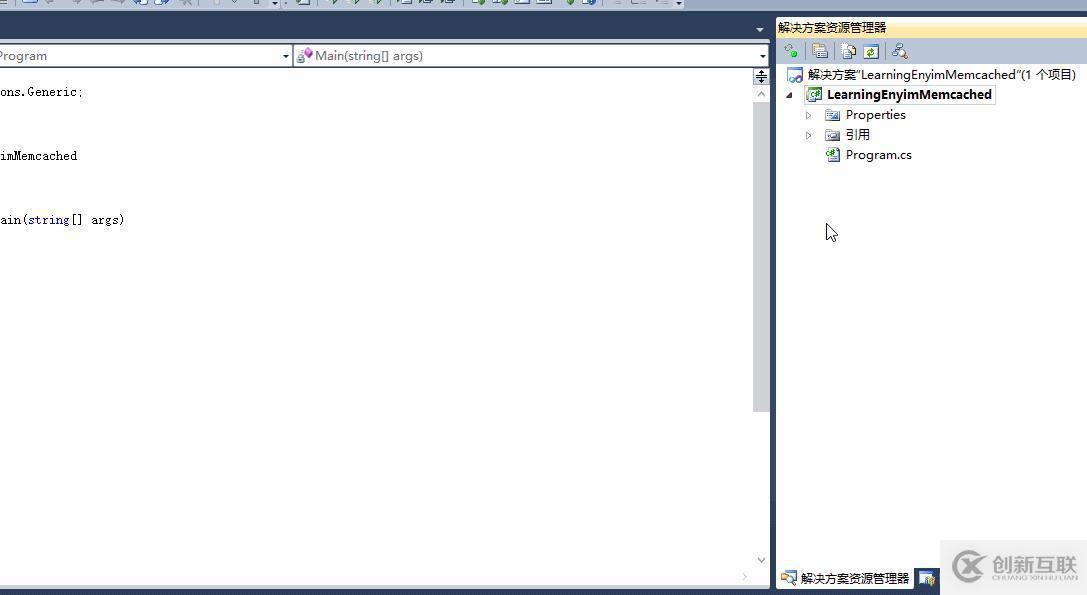Click the Properties folder icon
1087x595 pixels.
(833, 114)
